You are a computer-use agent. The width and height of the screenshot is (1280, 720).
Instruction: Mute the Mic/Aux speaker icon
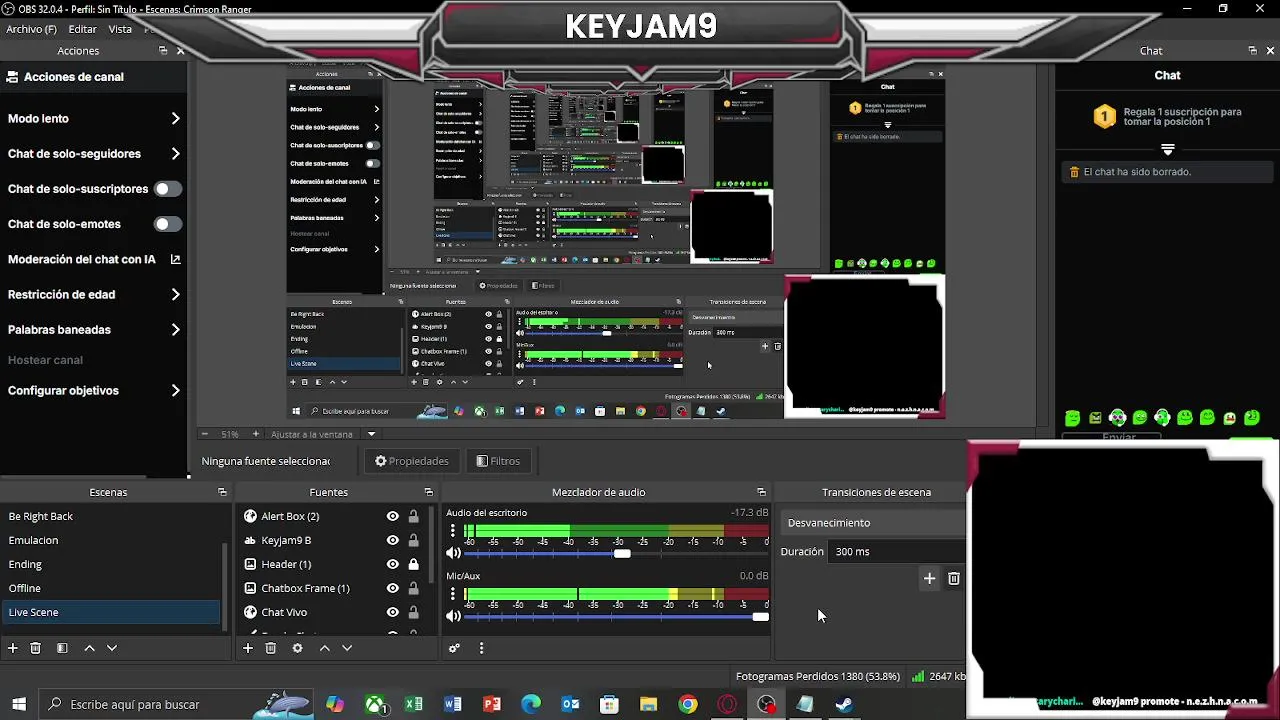pyautogui.click(x=453, y=616)
